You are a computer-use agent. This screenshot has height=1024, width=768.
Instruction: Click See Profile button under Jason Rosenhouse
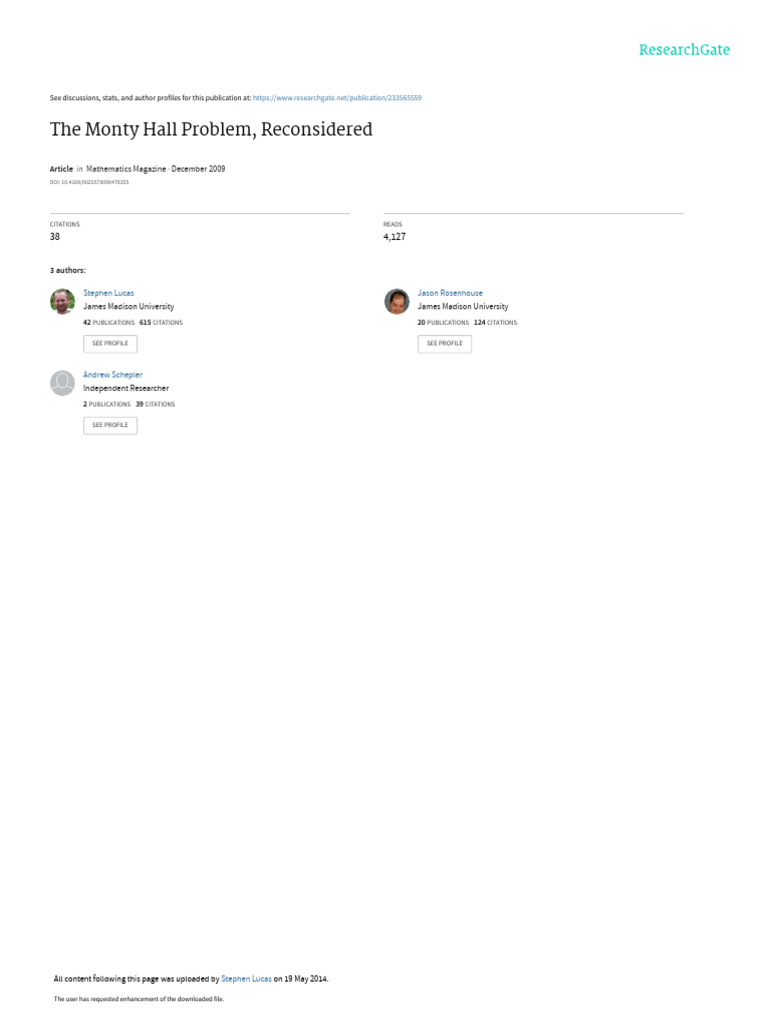445,344
